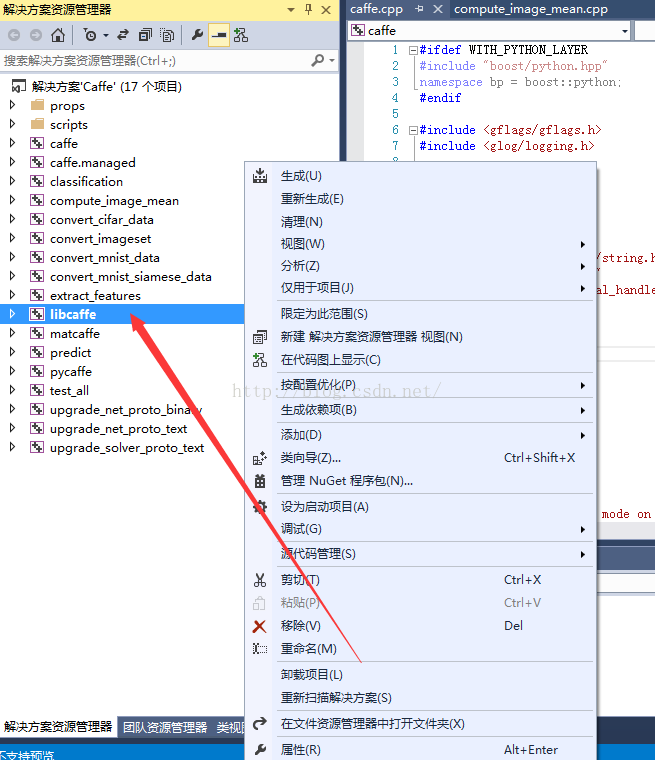655x760 pixels.
Task: Choose 重命名(M) Rename menu entry
Action: tap(421, 649)
